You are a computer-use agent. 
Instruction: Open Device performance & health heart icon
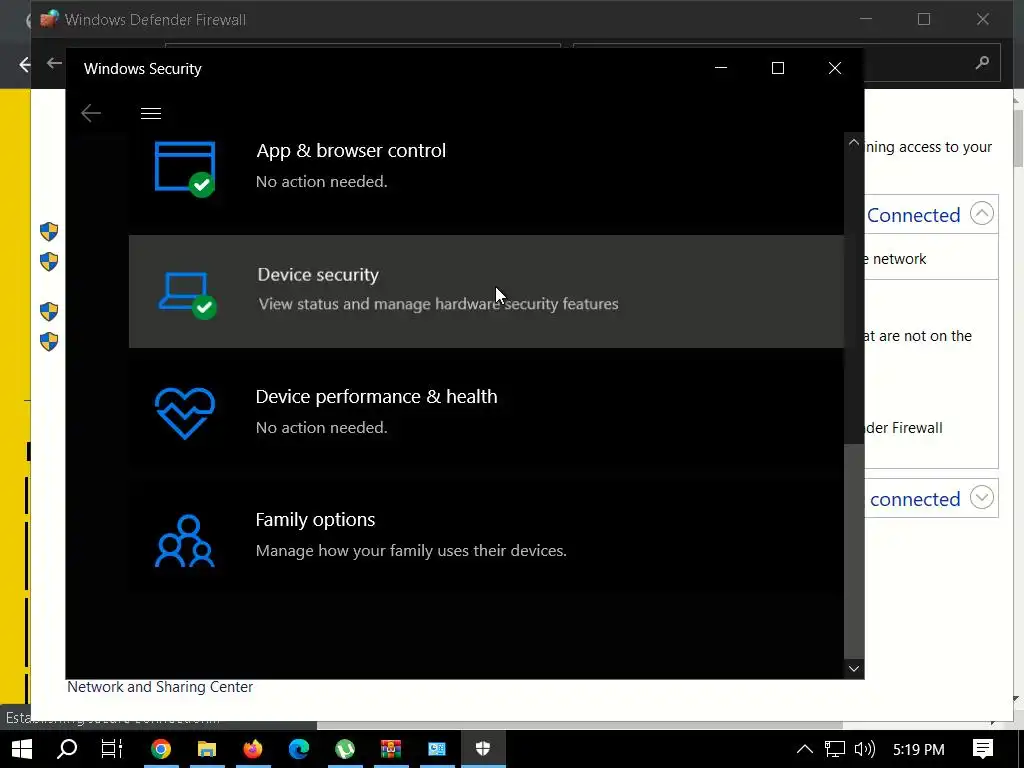[x=185, y=413]
